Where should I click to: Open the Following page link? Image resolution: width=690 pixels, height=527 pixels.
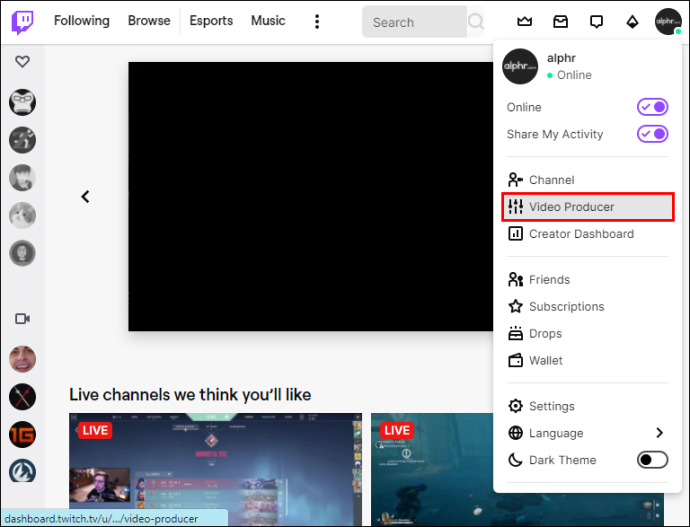(82, 21)
